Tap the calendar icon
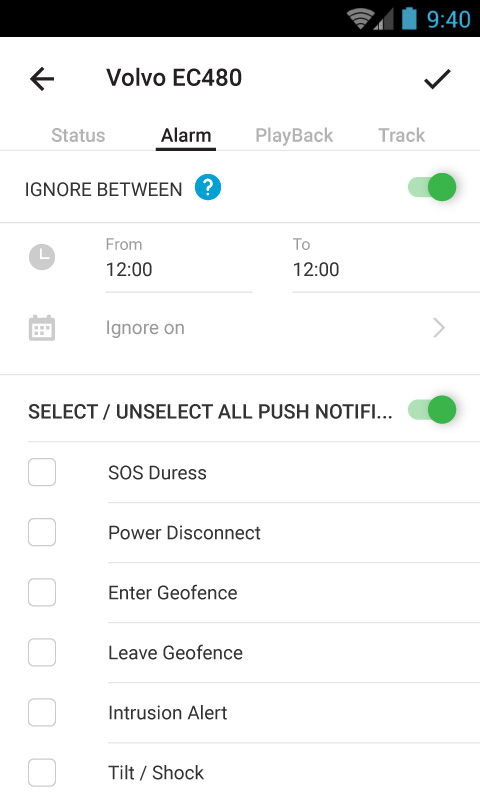480x800 pixels. [42, 328]
